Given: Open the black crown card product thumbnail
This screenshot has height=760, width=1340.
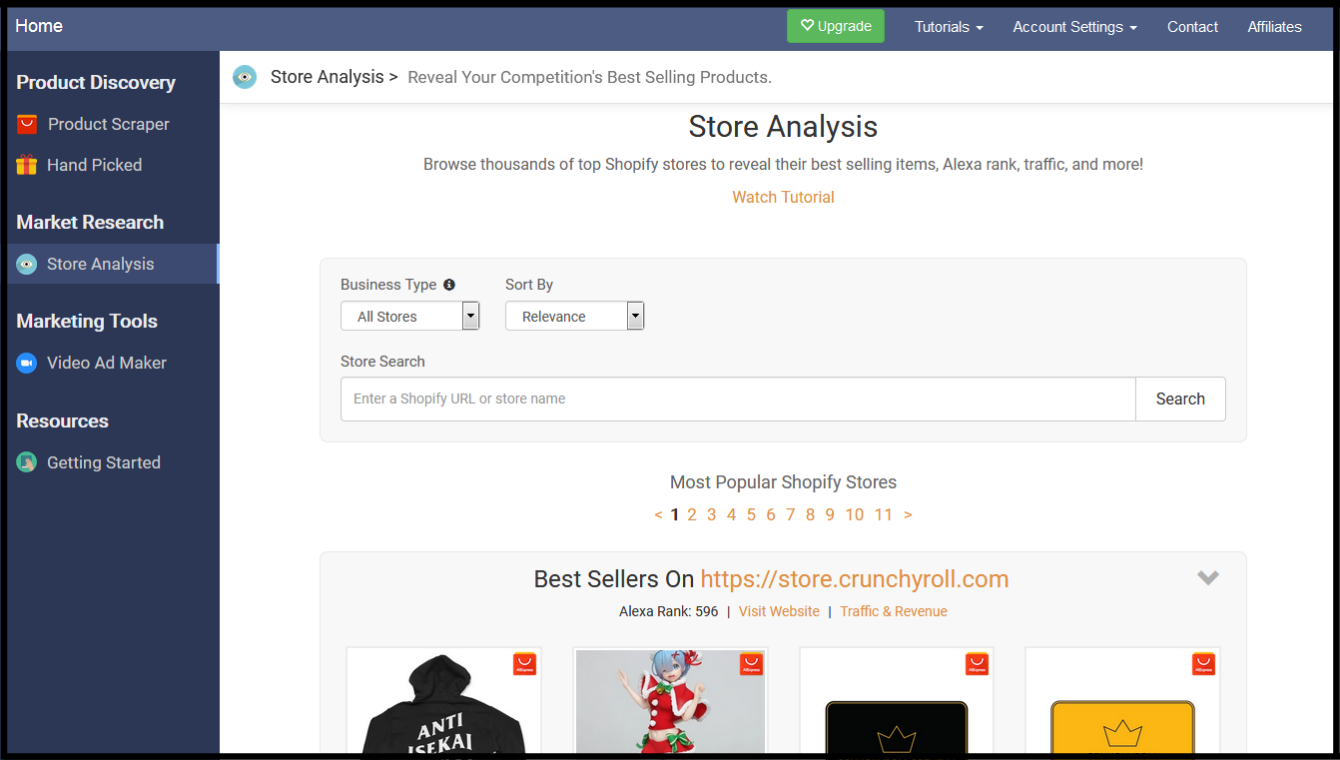Looking at the screenshot, I should [896, 700].
